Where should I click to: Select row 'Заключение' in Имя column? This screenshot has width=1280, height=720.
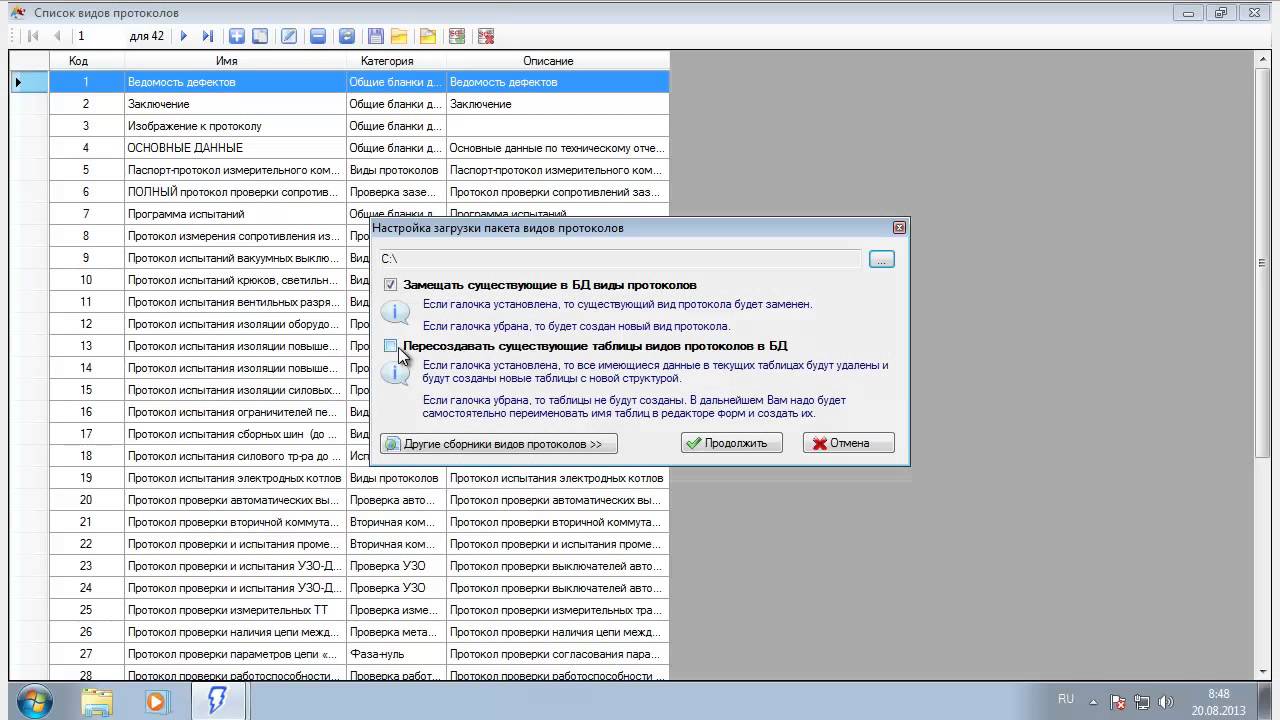(235, 104)
